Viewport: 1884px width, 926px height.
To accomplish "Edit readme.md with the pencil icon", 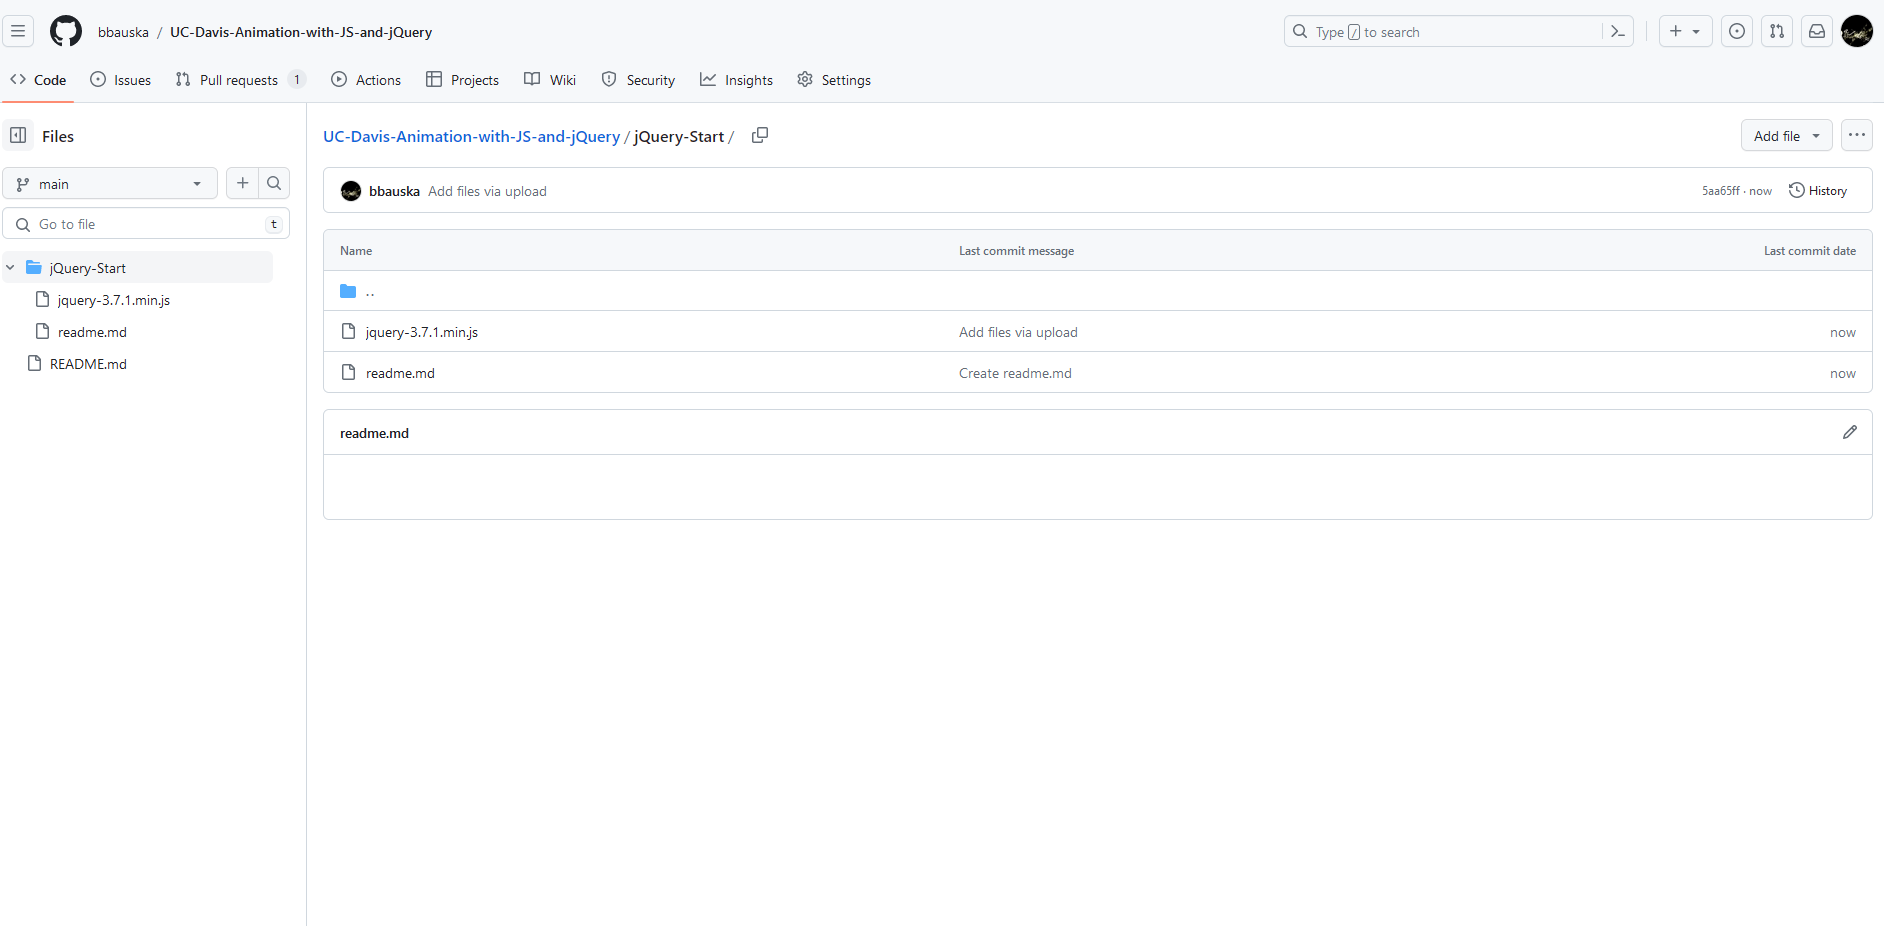I will coord(1850,432).
